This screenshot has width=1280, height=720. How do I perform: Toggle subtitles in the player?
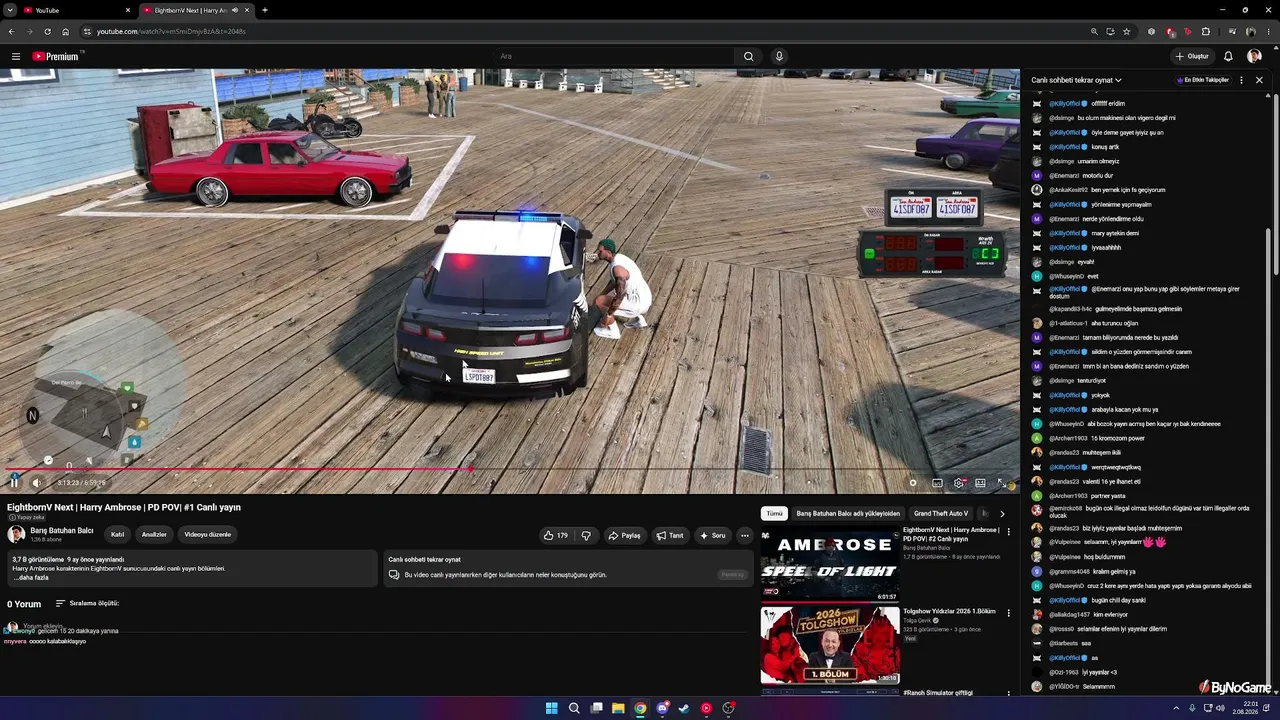point(937,483)
